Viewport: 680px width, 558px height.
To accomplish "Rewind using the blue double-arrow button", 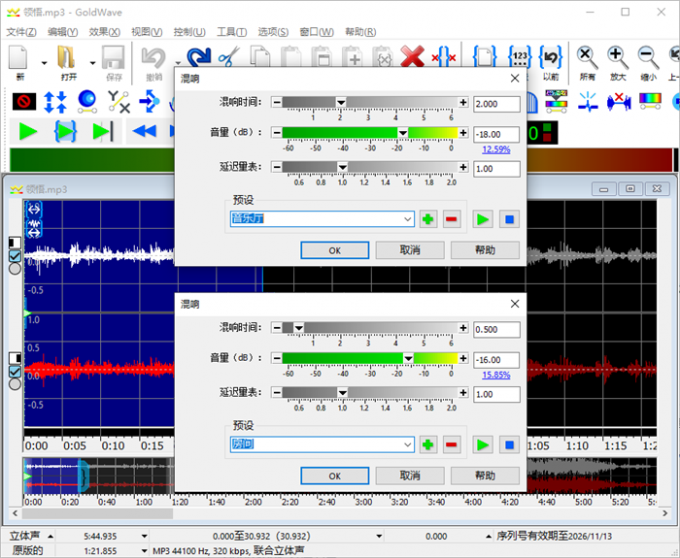I will click(x=144, y=131).
